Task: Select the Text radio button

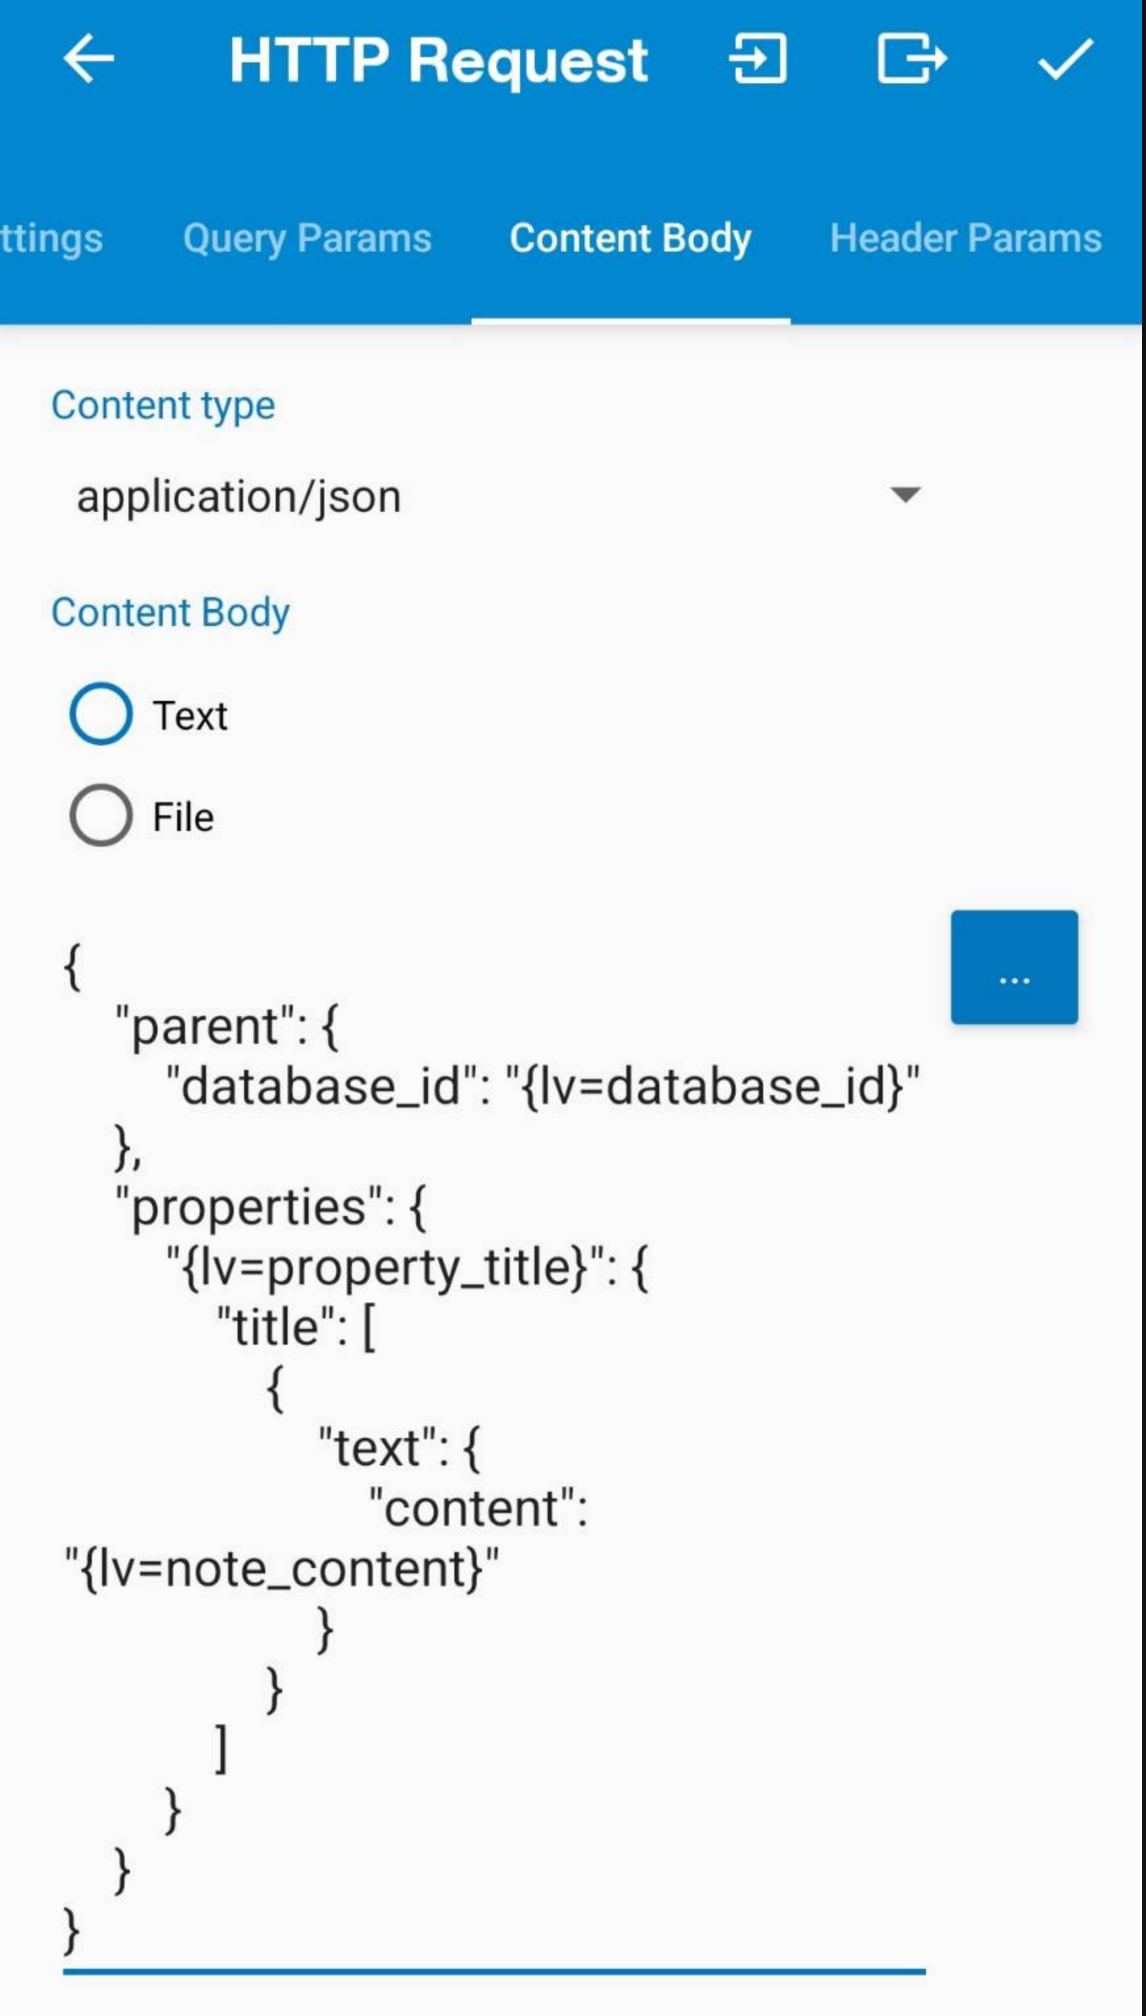Action: coord(100,714)
